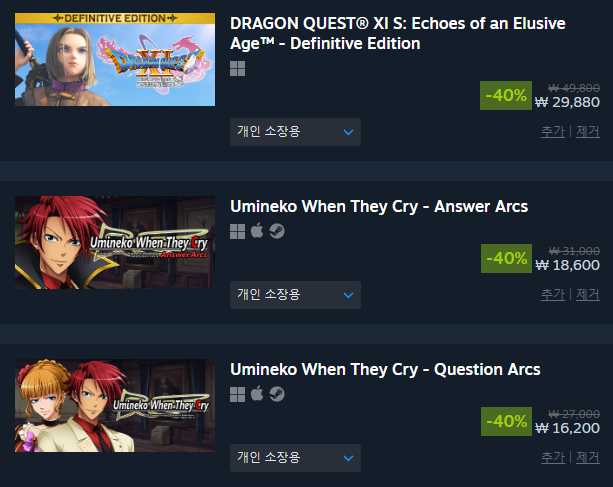Remove Umineko Answer Arcs via 제거 link
Image resolution: width=613 pixels, height=487 pixels.
[x=588, y=294]
